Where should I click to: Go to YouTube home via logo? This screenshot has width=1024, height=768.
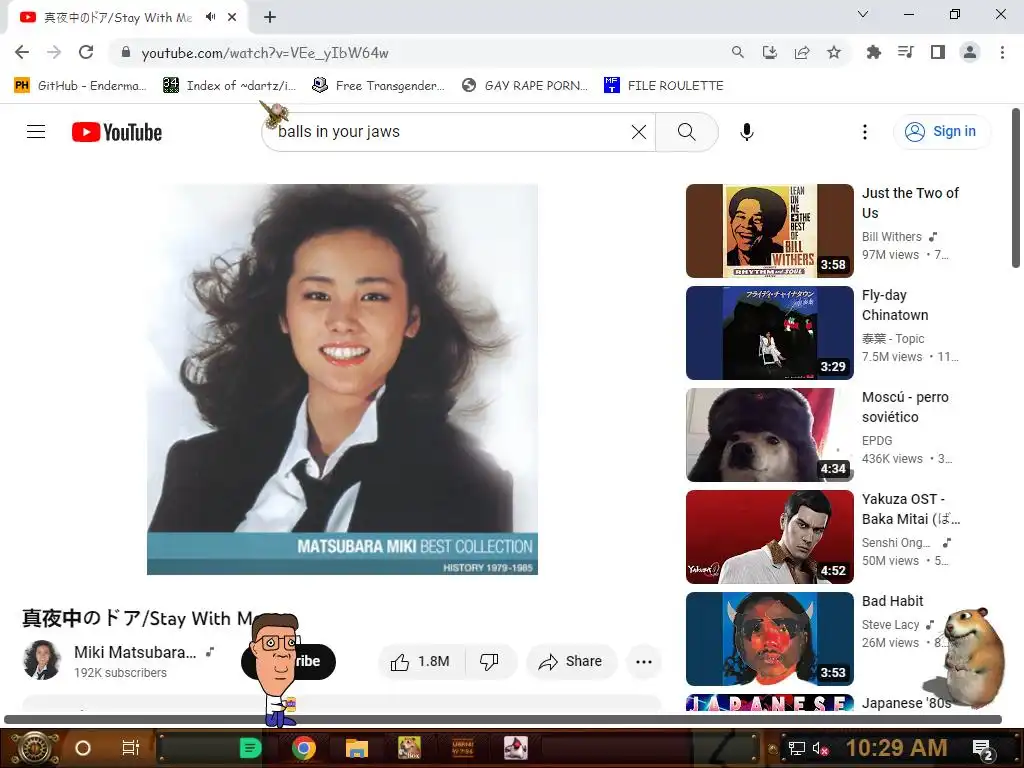pos(117,132)
